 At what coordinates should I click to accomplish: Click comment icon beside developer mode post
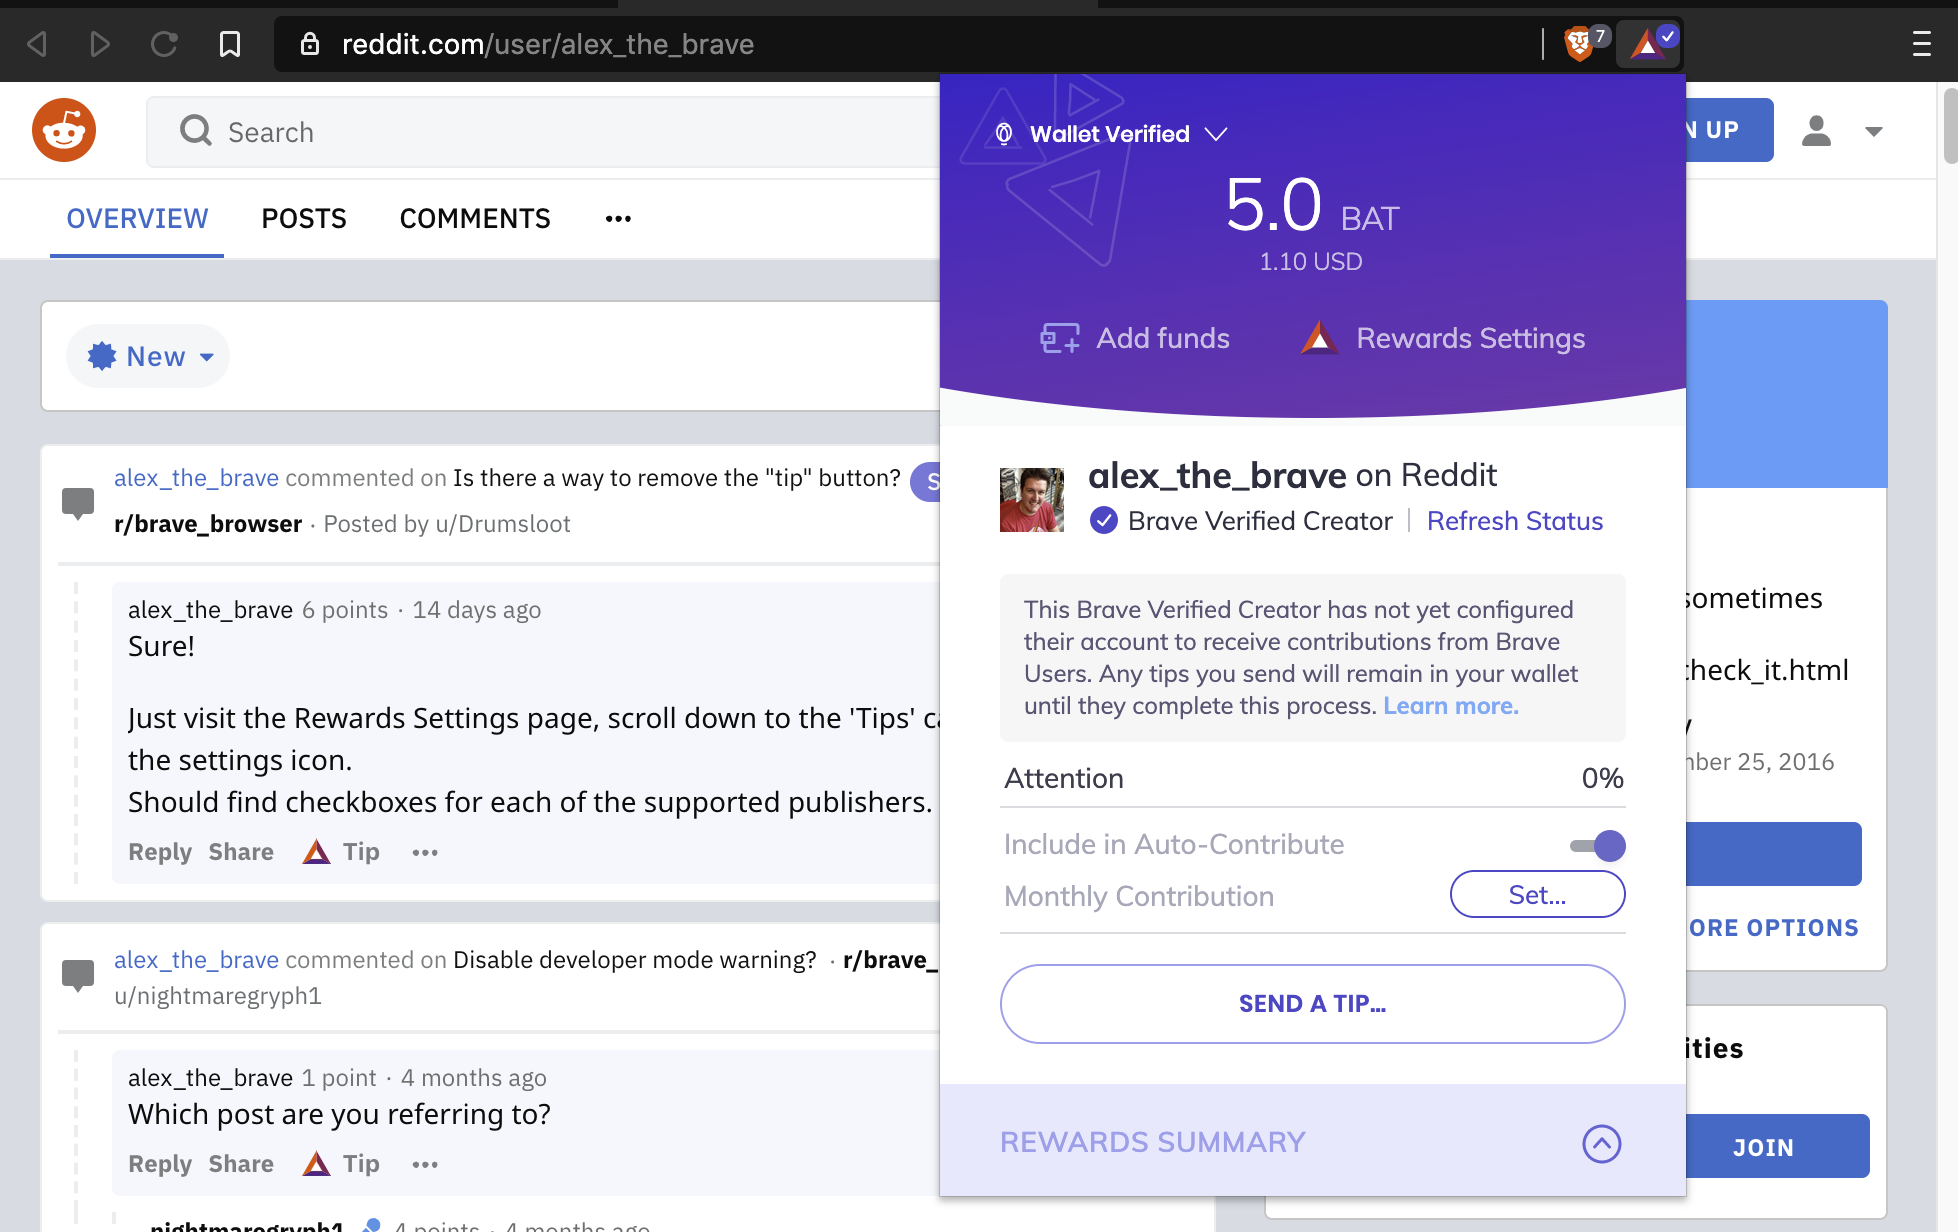[78, 974]
